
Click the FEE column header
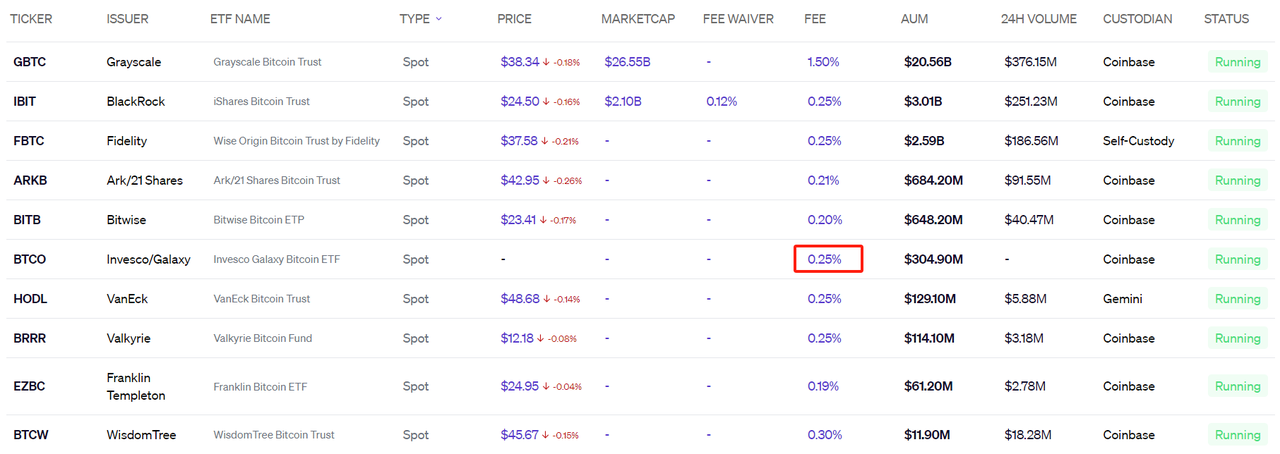815,19
